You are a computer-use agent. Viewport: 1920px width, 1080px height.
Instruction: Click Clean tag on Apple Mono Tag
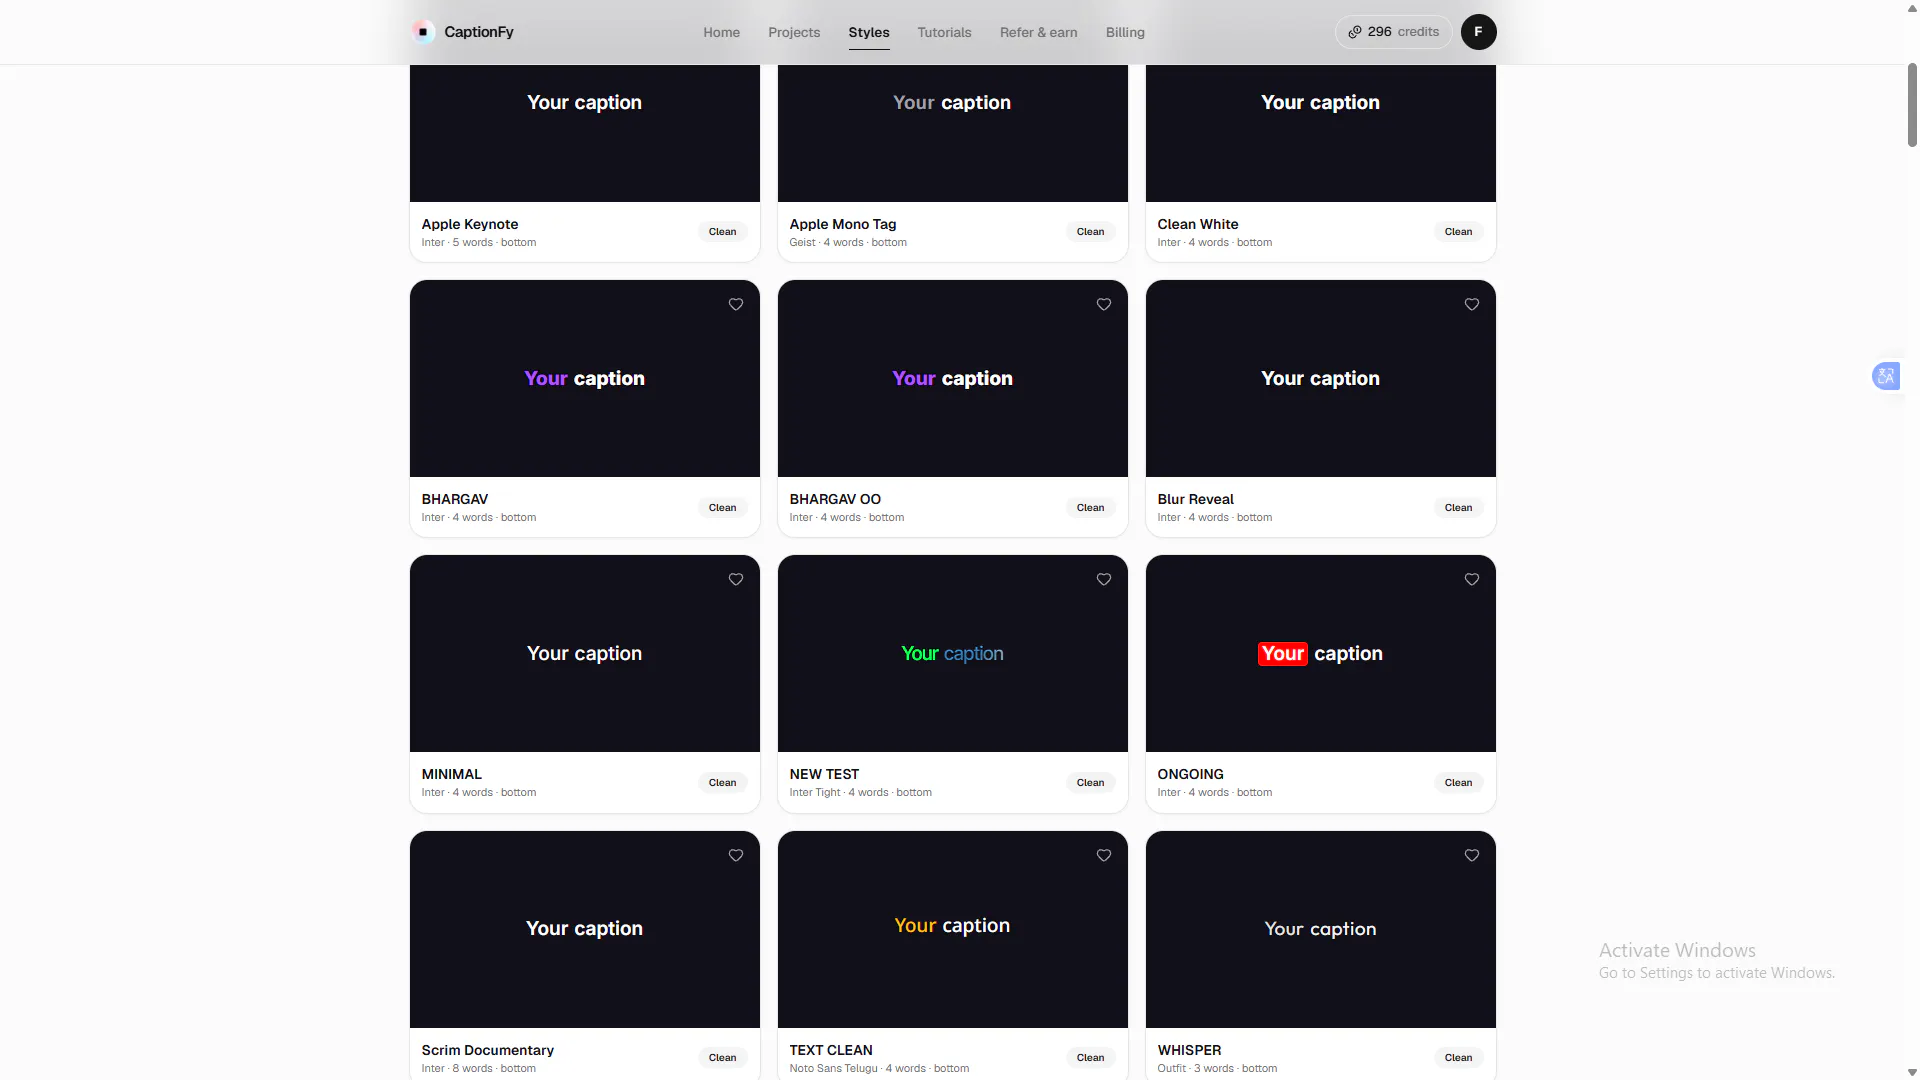point(1090,232)
